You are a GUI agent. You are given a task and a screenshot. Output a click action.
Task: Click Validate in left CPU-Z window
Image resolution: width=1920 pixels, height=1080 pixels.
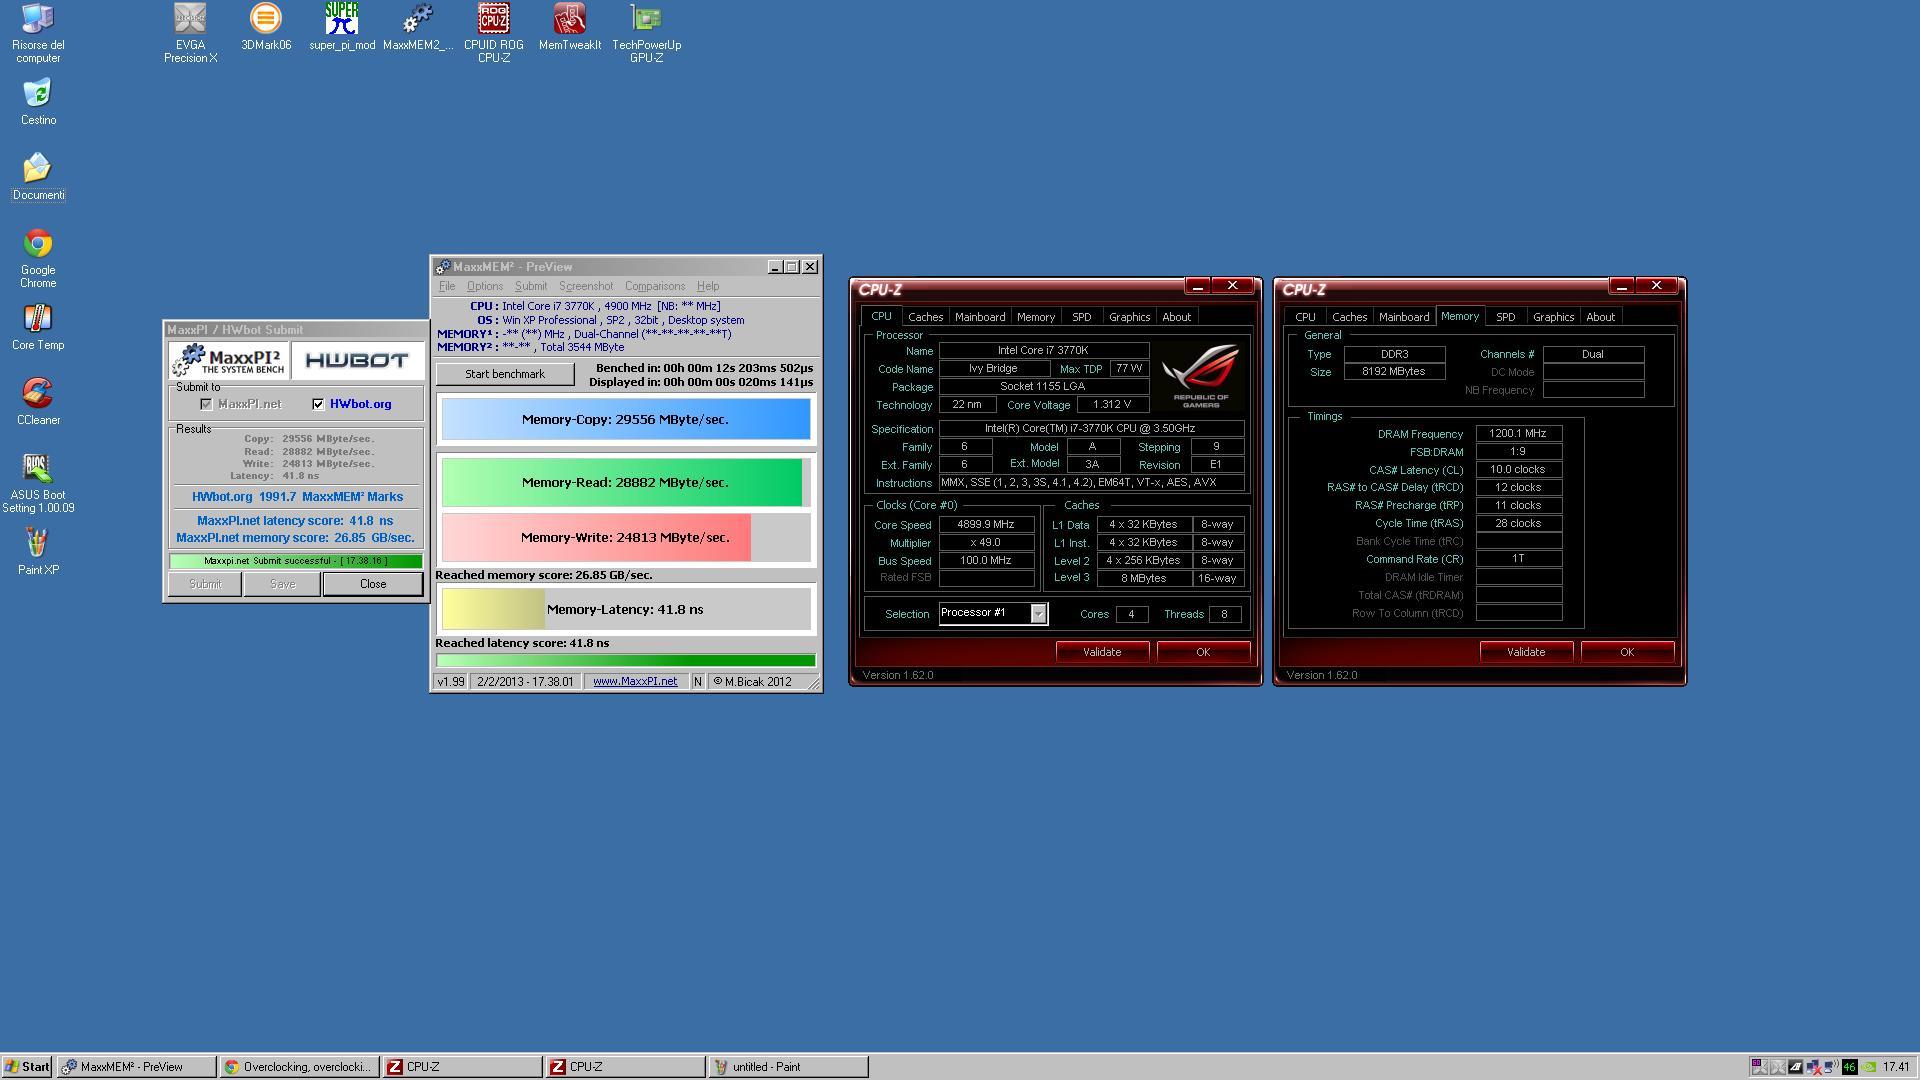1102,652
